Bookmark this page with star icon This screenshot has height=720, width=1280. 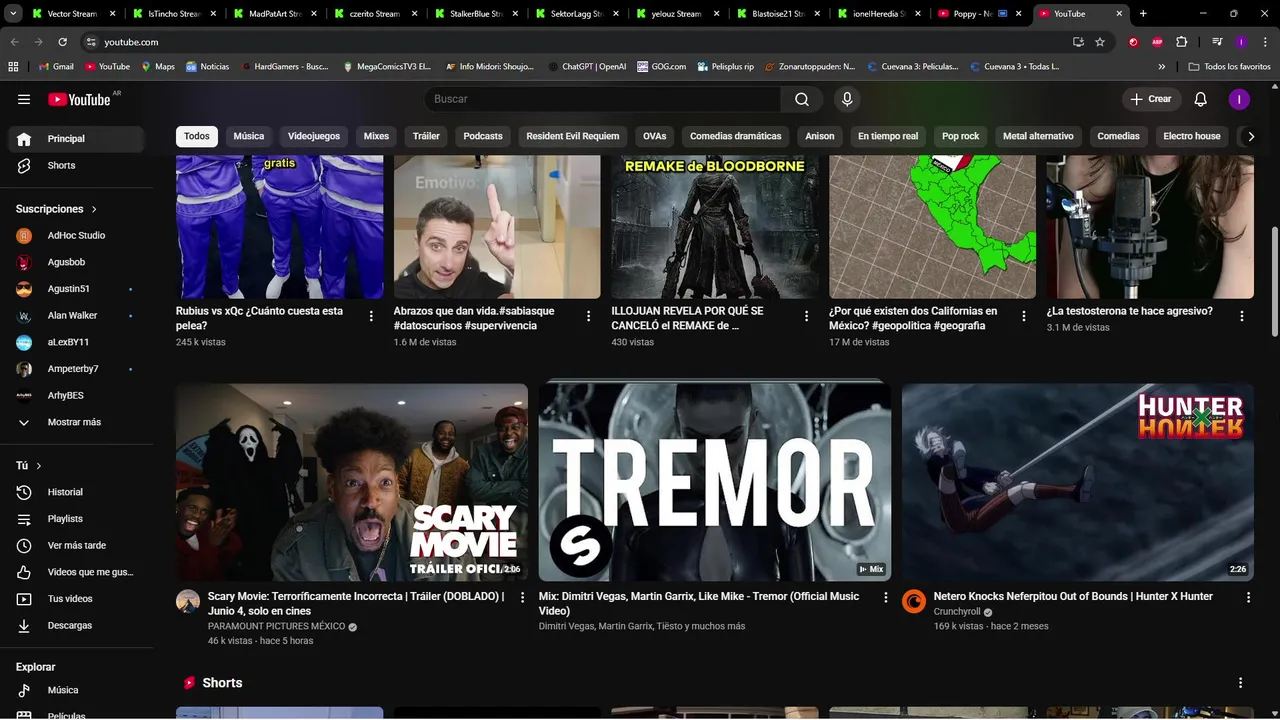coord(1100,42)
